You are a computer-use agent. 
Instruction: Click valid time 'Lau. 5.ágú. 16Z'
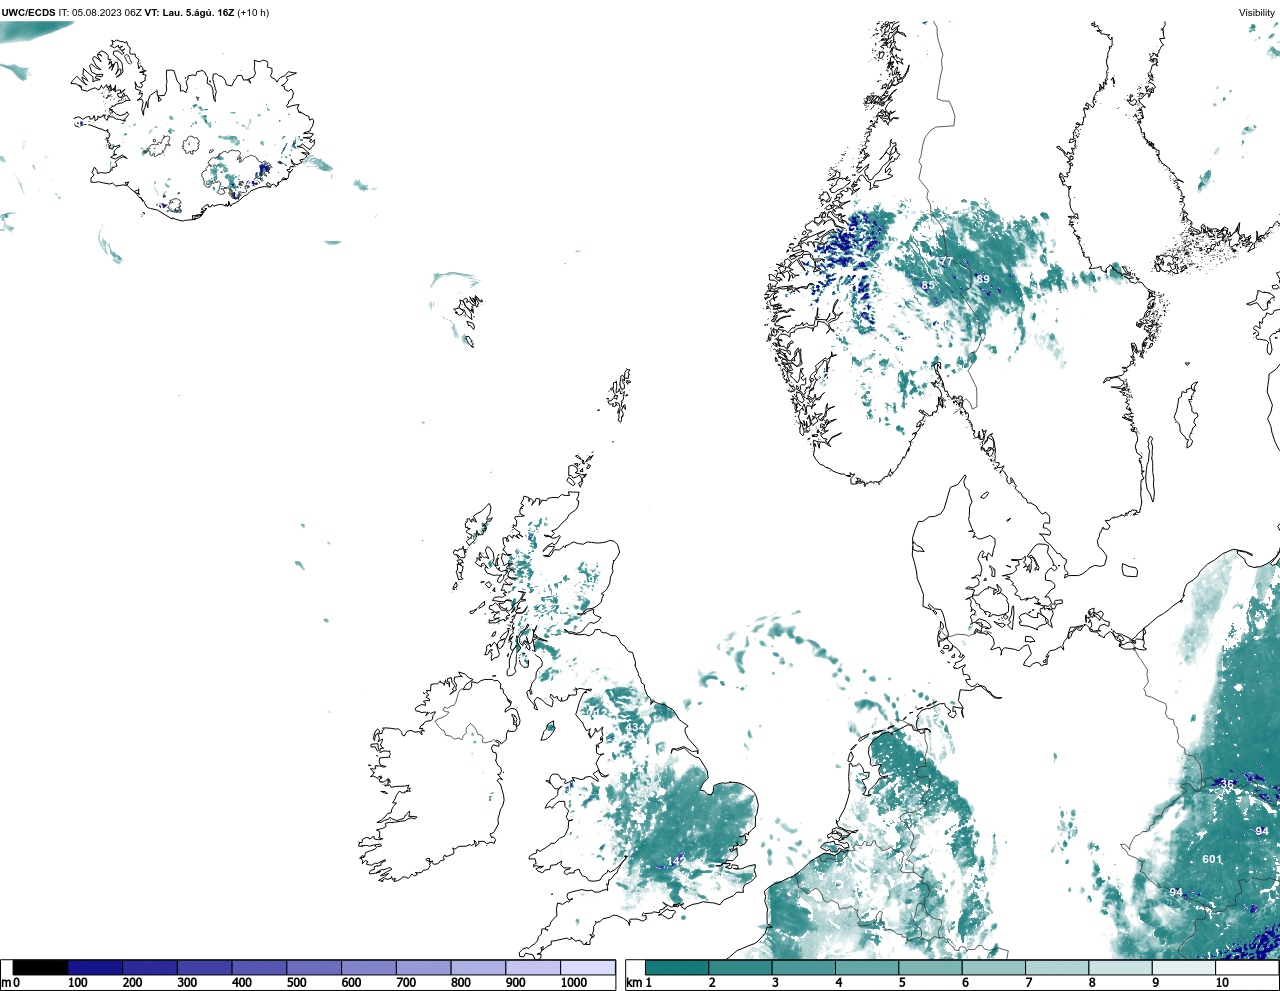(198, 13)
